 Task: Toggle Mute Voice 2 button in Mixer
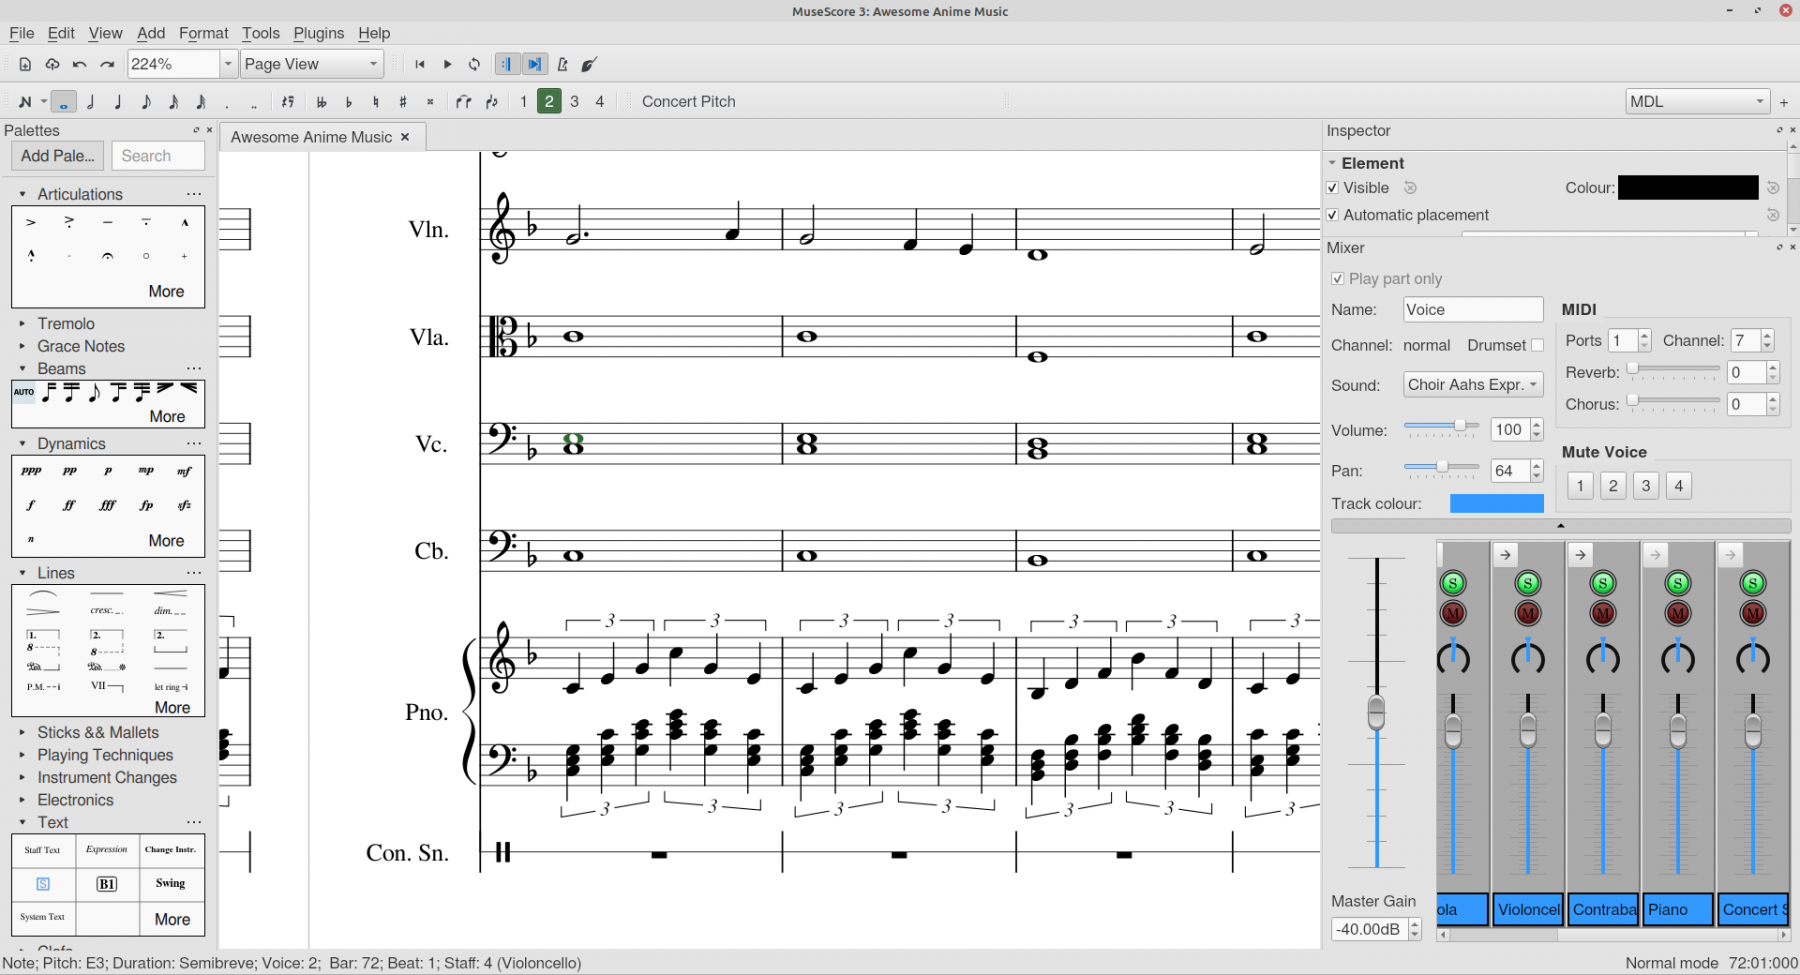(x=1613, y=486)
